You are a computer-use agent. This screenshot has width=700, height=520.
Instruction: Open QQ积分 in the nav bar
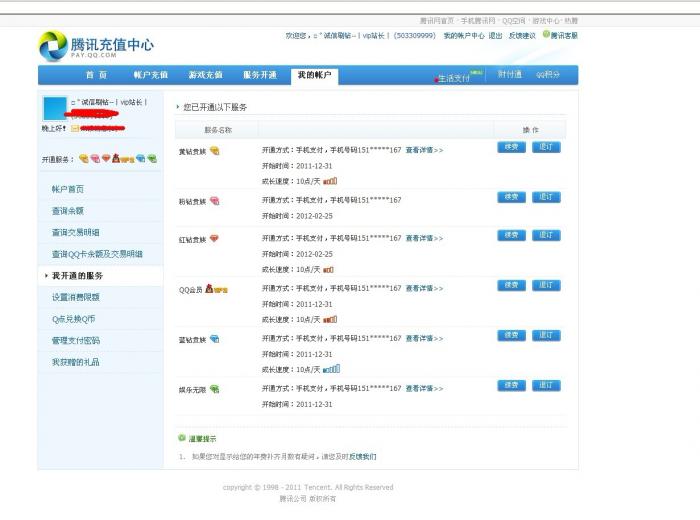(x=548, y=75)
